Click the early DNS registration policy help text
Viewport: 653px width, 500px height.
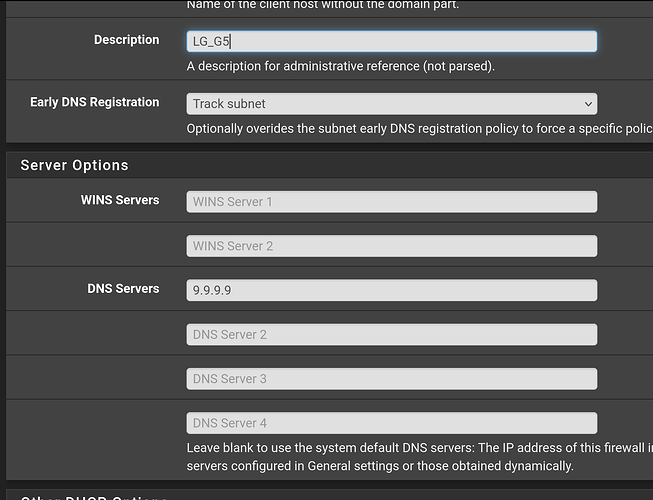tap(419, 129)
